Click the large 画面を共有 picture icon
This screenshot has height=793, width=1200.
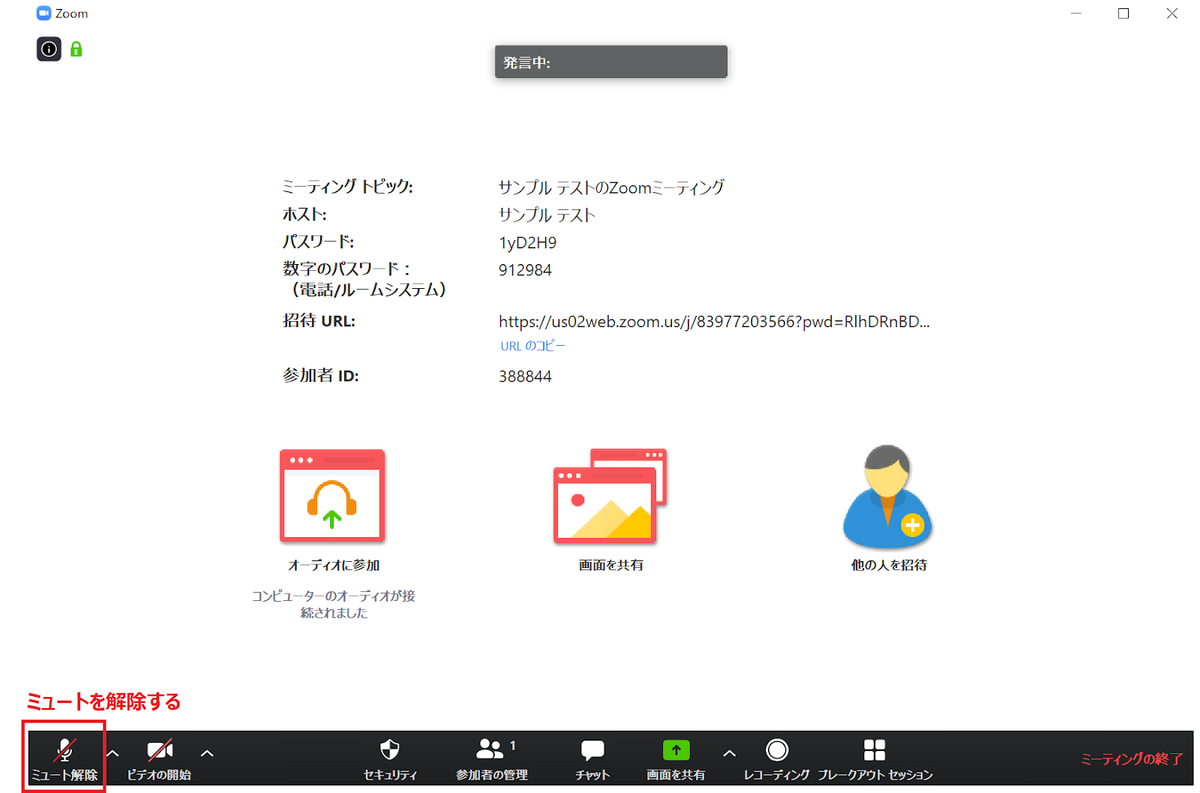pos(610,497)
